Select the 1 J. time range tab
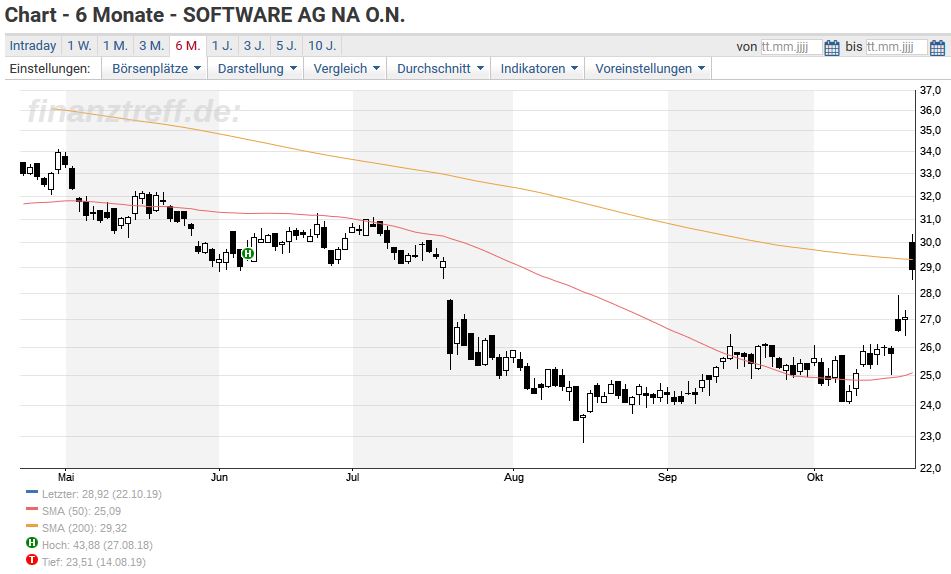Image resolution: width=951 pixels, height=574 pixels. pyautogui.click(x=221, y=46)
